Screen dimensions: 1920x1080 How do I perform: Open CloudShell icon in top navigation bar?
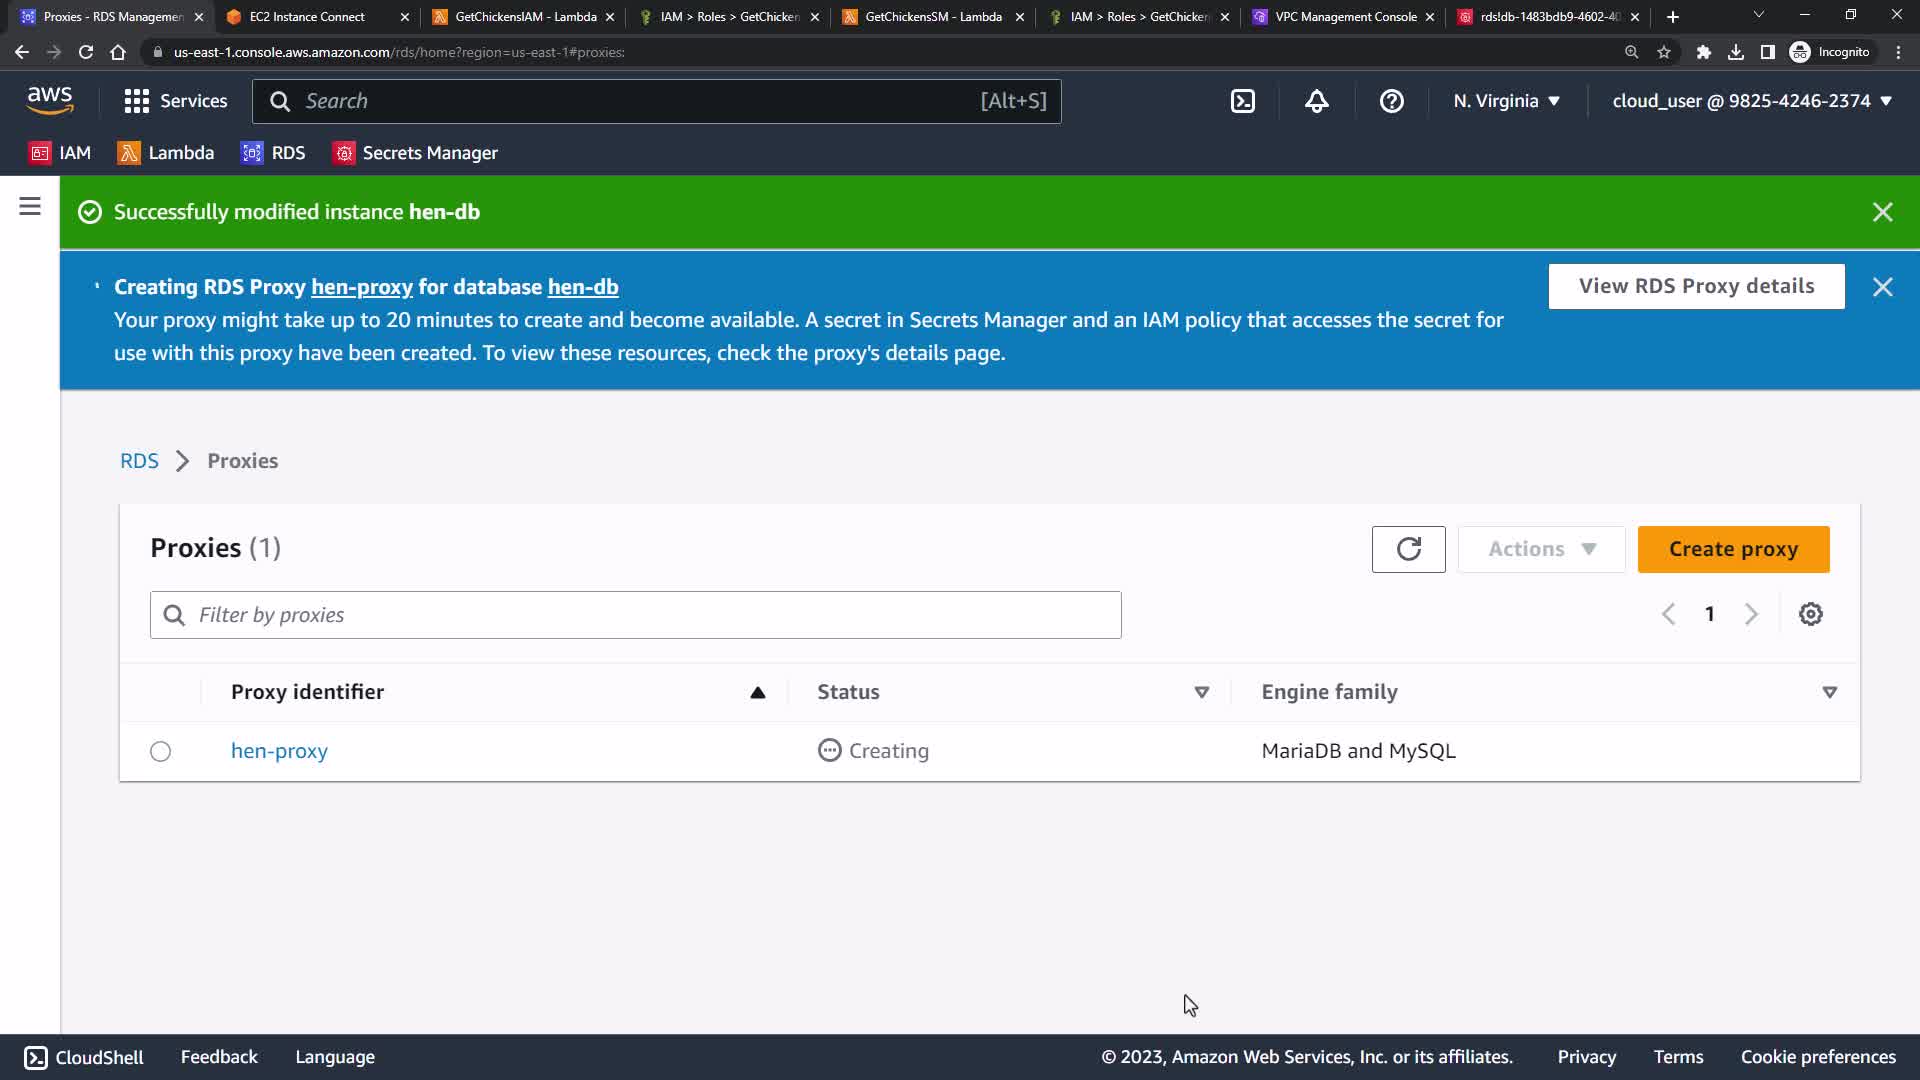[x=1242, y=101]
